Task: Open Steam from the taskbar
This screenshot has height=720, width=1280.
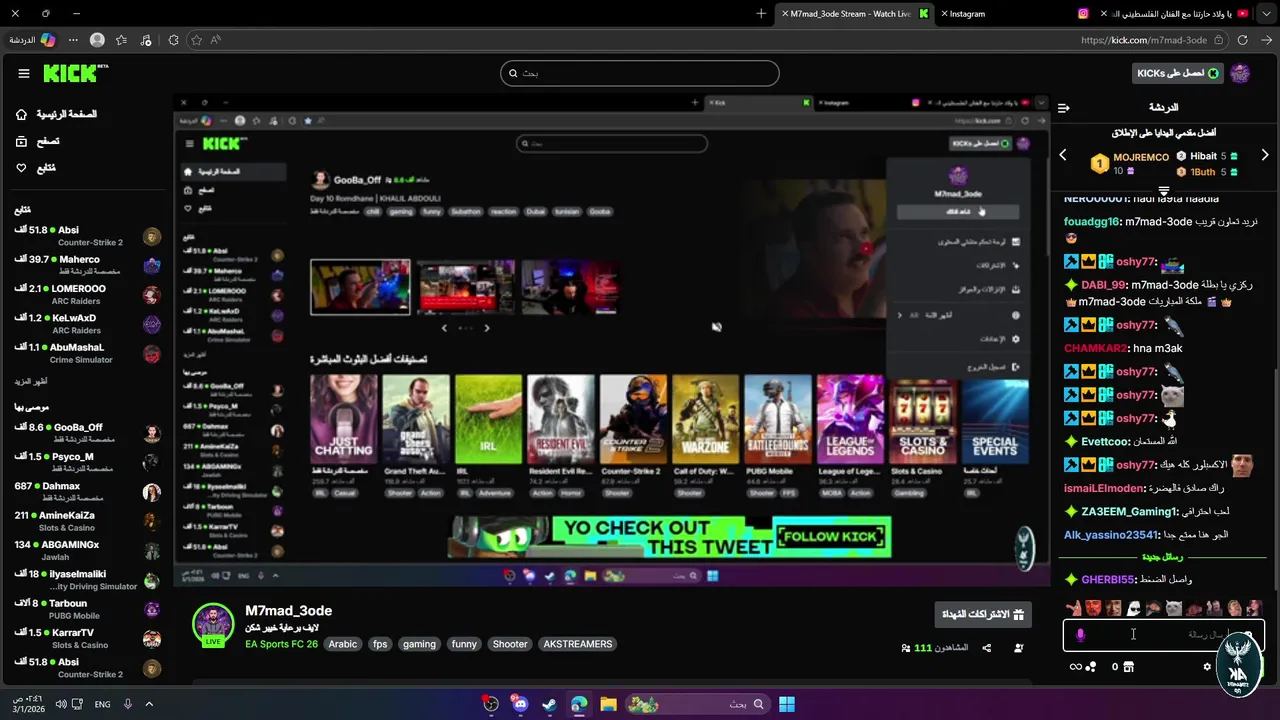Action: point(549,704)
